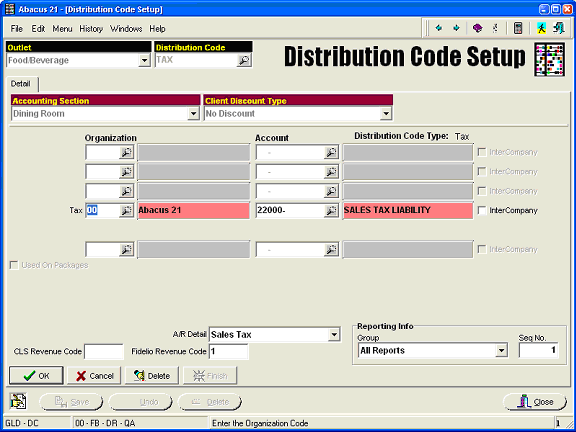Expand the Accounting Section dropdown
Screen dimensions: 576x432
[x=193, y=114]
